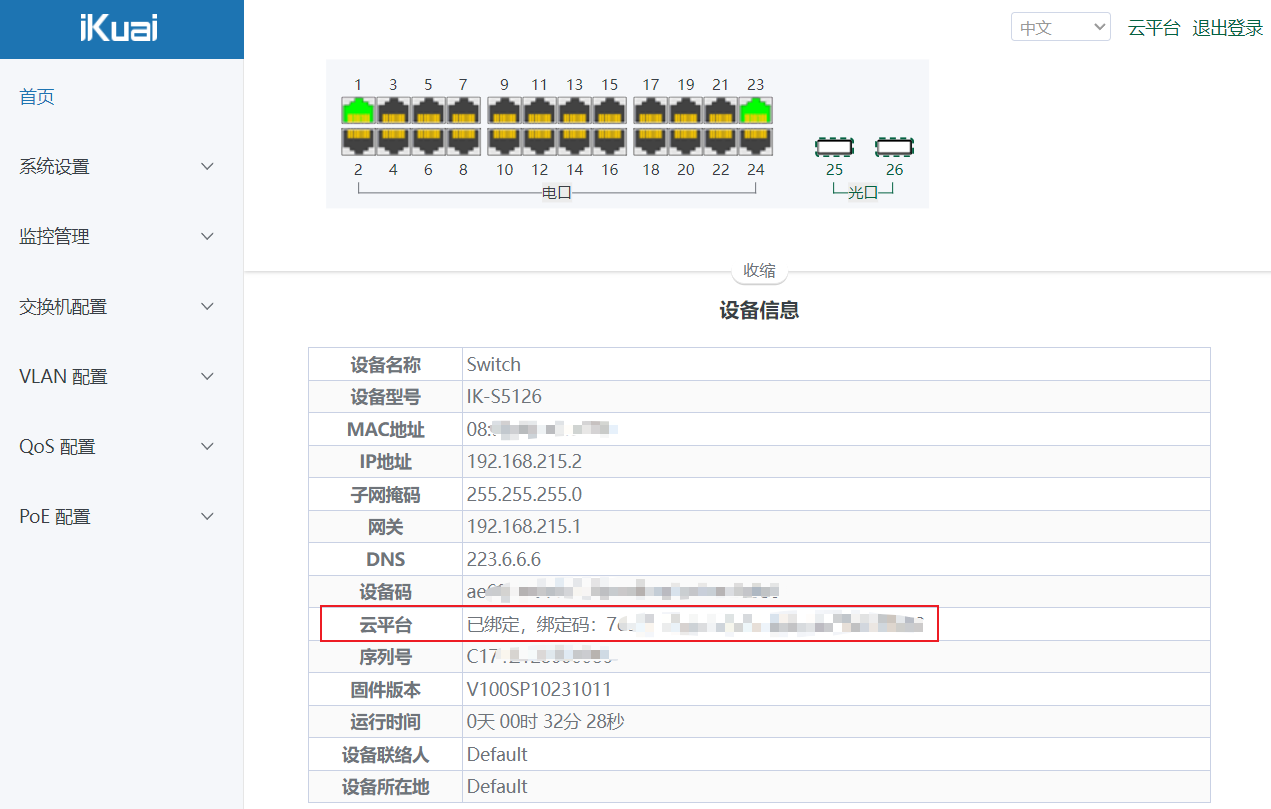
Task: Click Default in 设备所在地 row
Action: [497, 786]
